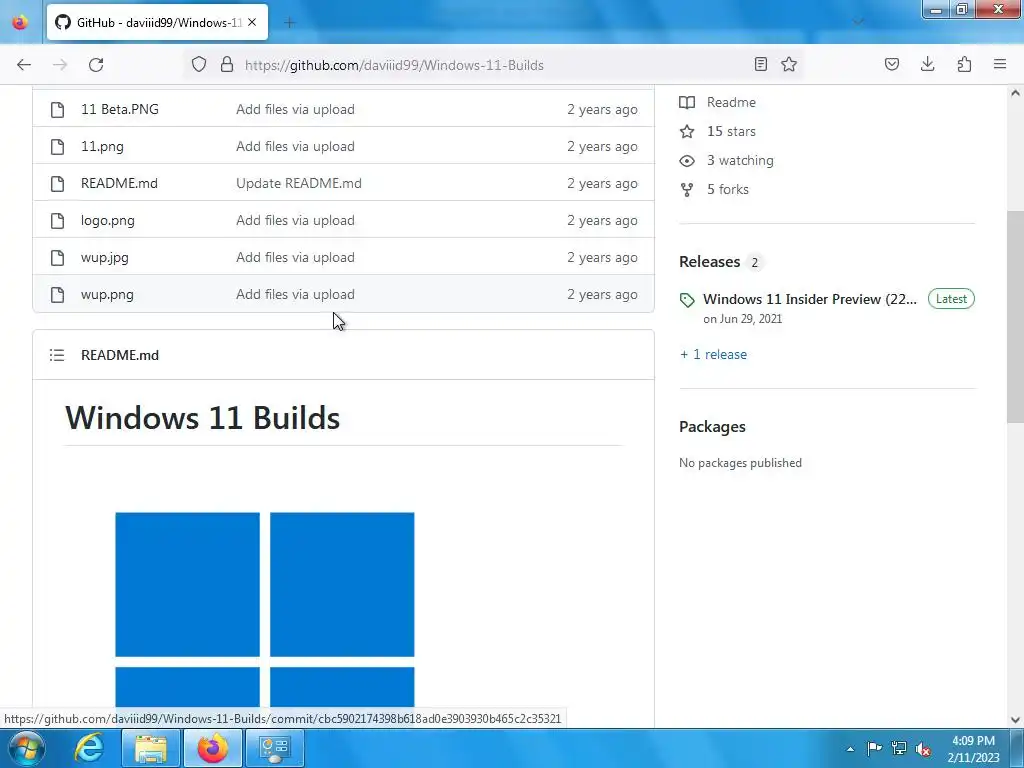Open the Pocket save icon
Viewport: 1024px width, 768px height.
click(891, 64)
